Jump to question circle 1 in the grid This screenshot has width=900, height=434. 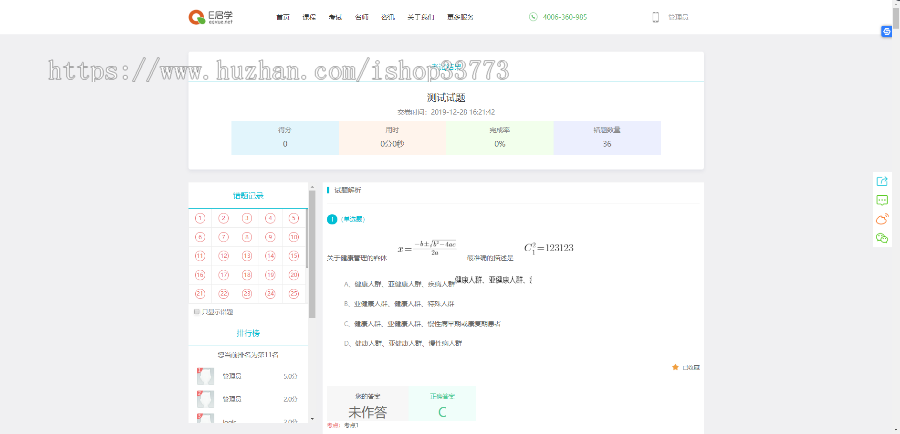click(200, 218)
